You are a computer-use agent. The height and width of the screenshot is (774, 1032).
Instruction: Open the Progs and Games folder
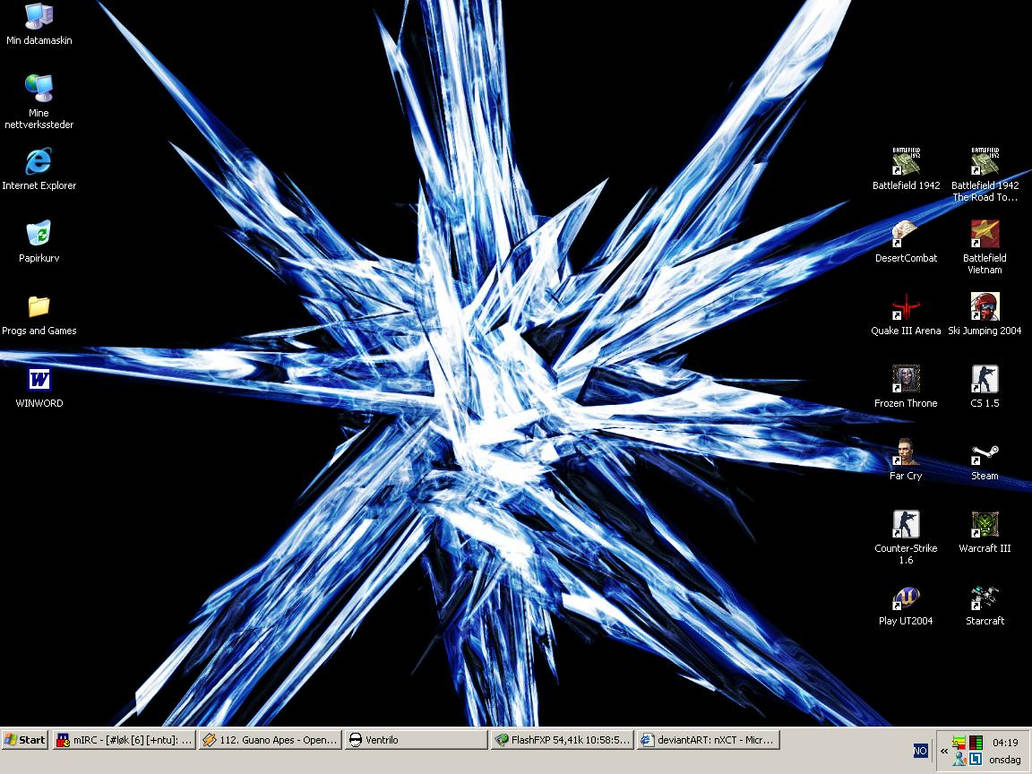pos(38,306)
